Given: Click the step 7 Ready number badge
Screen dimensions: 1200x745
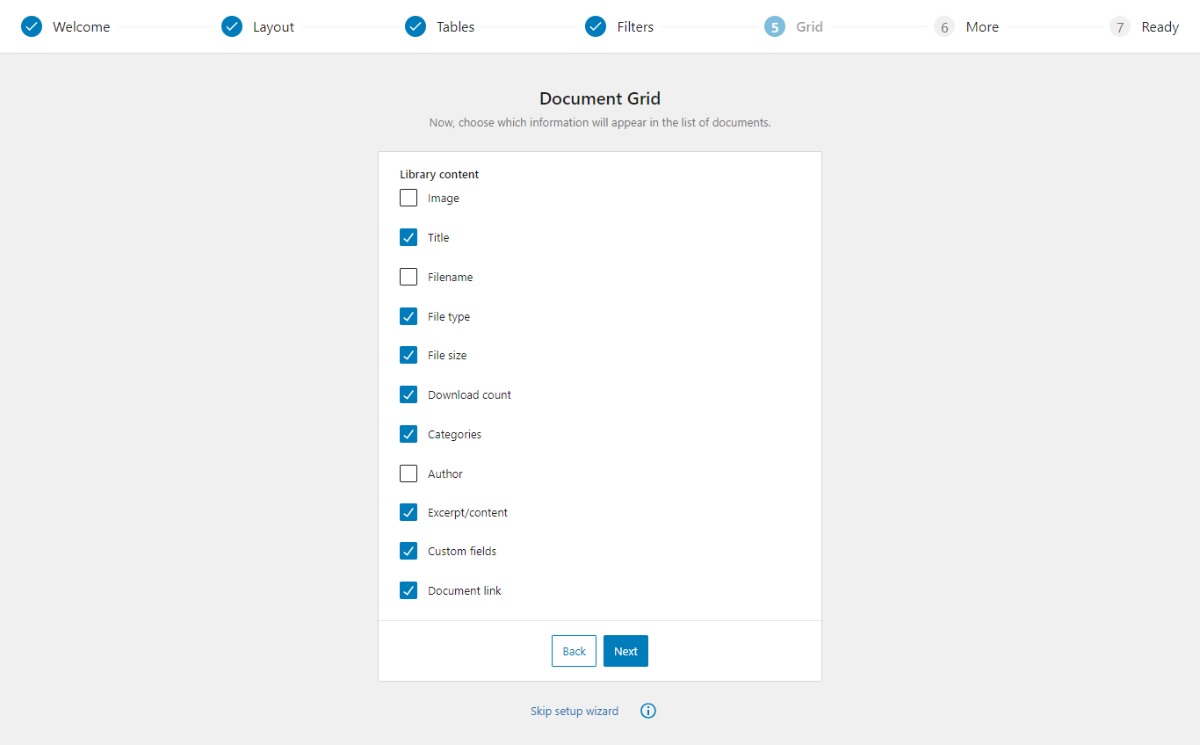Looking at the screenshot, I should coord(1120,27).
